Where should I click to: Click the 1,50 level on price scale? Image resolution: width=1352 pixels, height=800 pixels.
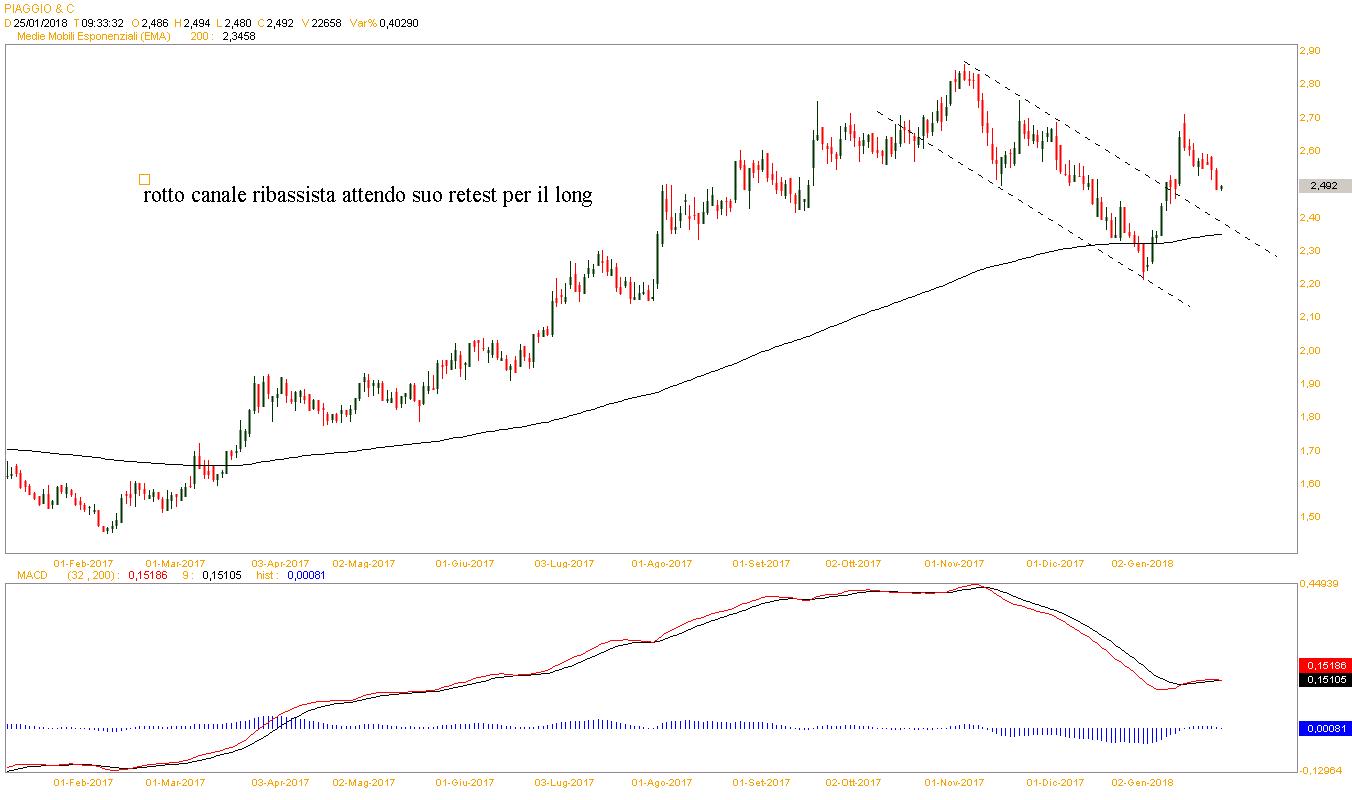tap(1309, 517)
